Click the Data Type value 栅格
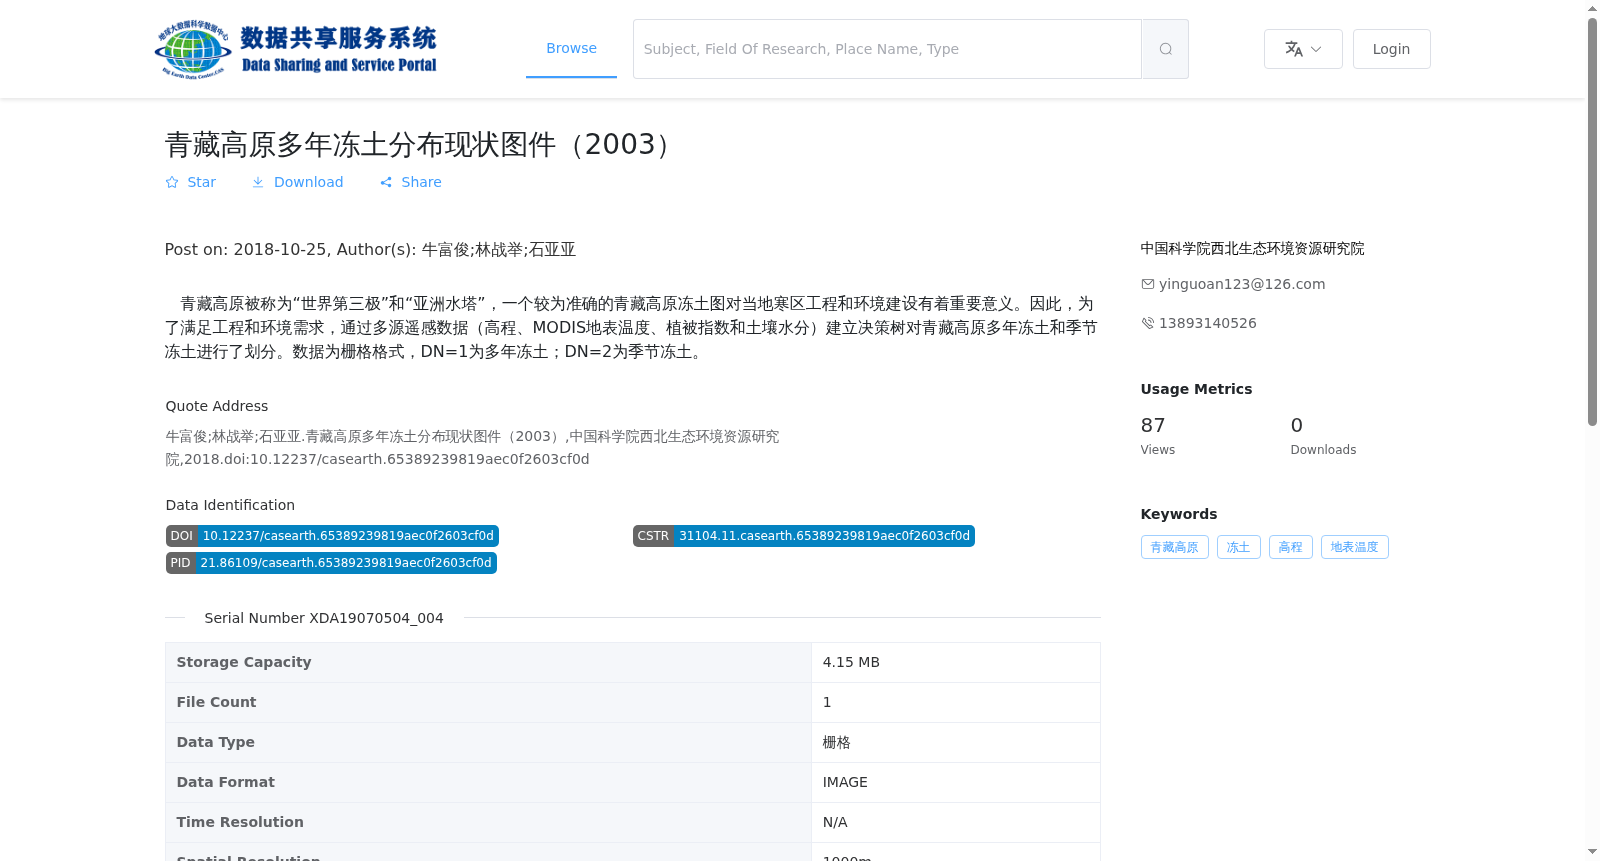The height and width of the screenshot is (861, 1600). coord(836,742)
